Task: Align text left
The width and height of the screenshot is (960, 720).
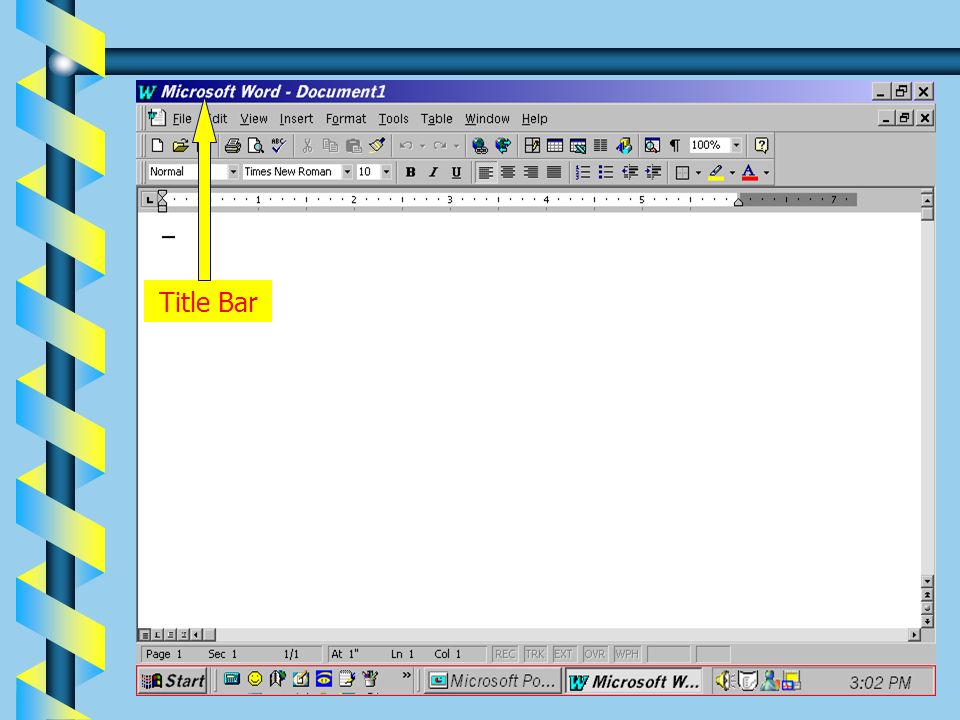Action: tap(485, 173)
